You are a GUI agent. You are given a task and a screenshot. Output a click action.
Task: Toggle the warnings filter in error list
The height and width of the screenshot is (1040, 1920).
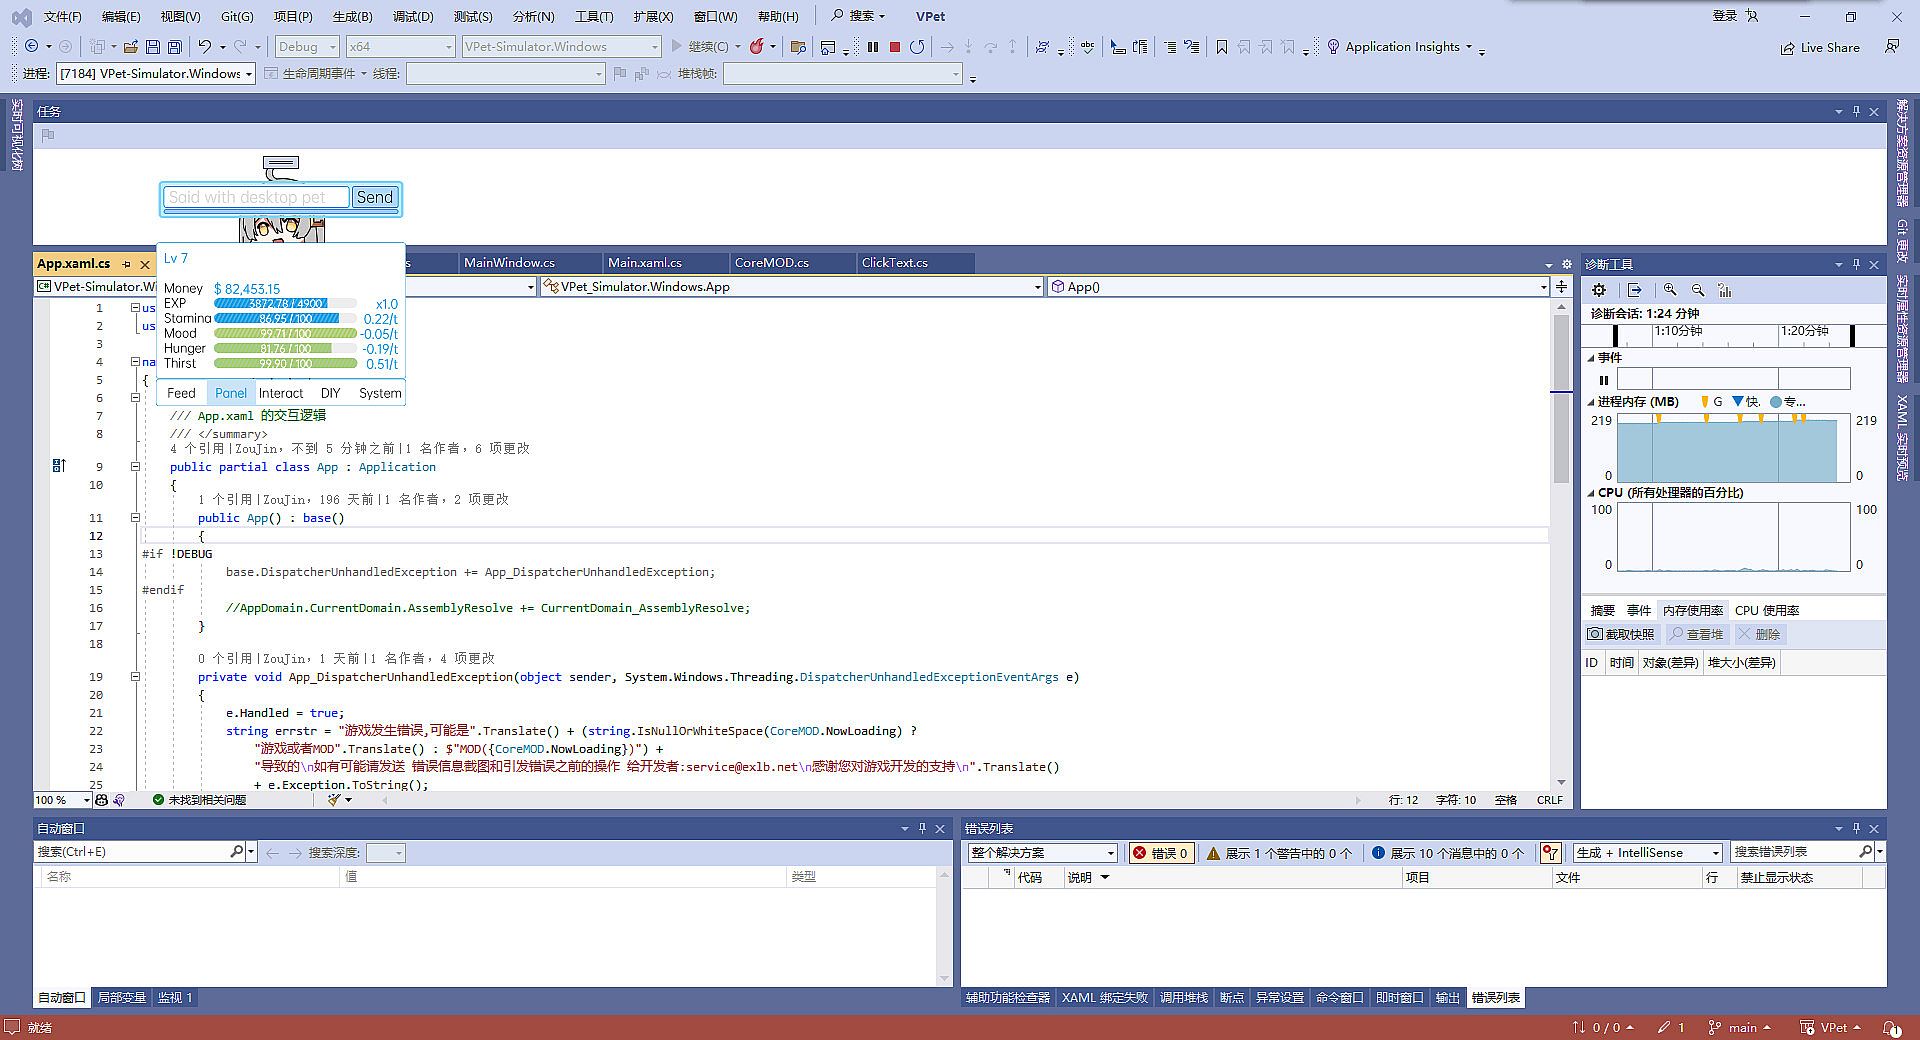[1278, 853]
